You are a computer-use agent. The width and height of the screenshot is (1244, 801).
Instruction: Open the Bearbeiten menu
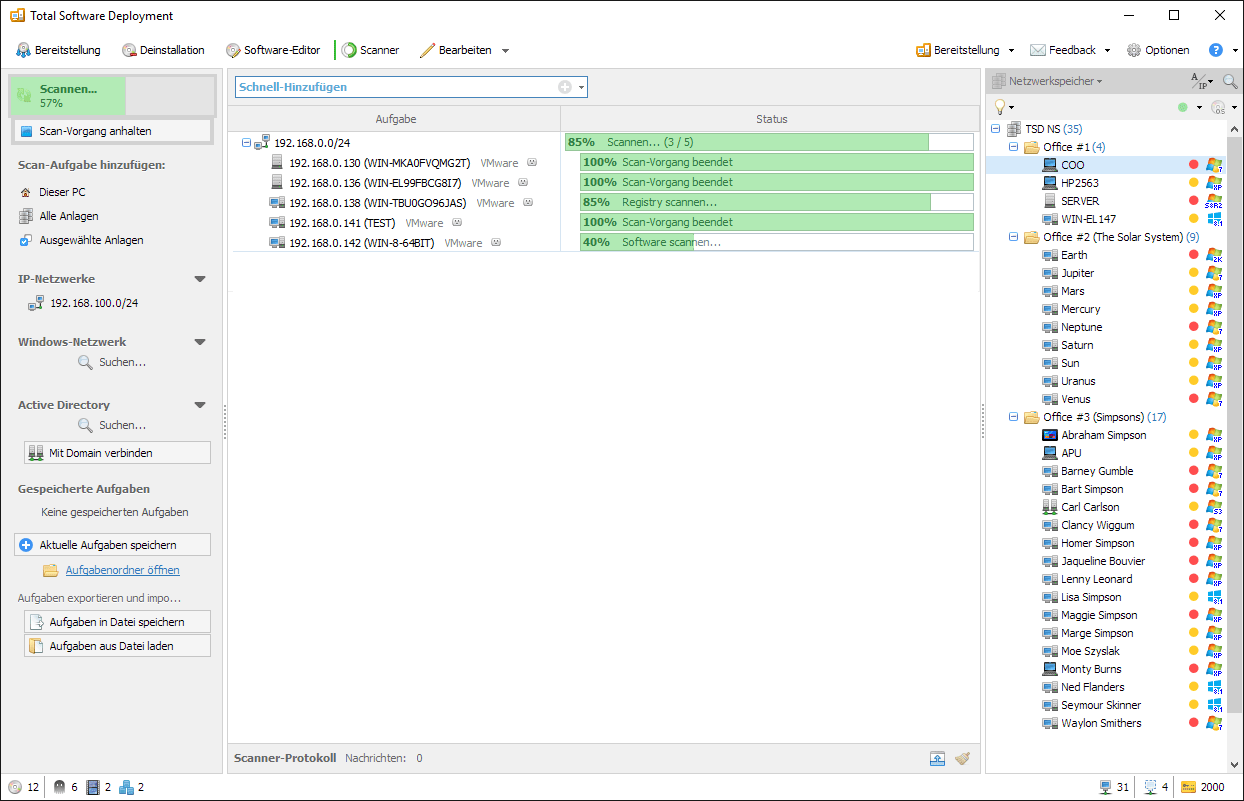(x=464, y=50)
